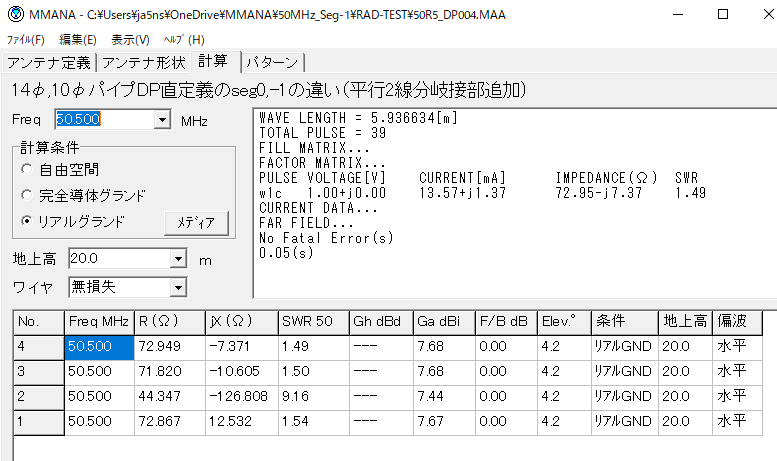
Task: Select result row No. 2 with SWR 9.16
Action: point(300,396)
